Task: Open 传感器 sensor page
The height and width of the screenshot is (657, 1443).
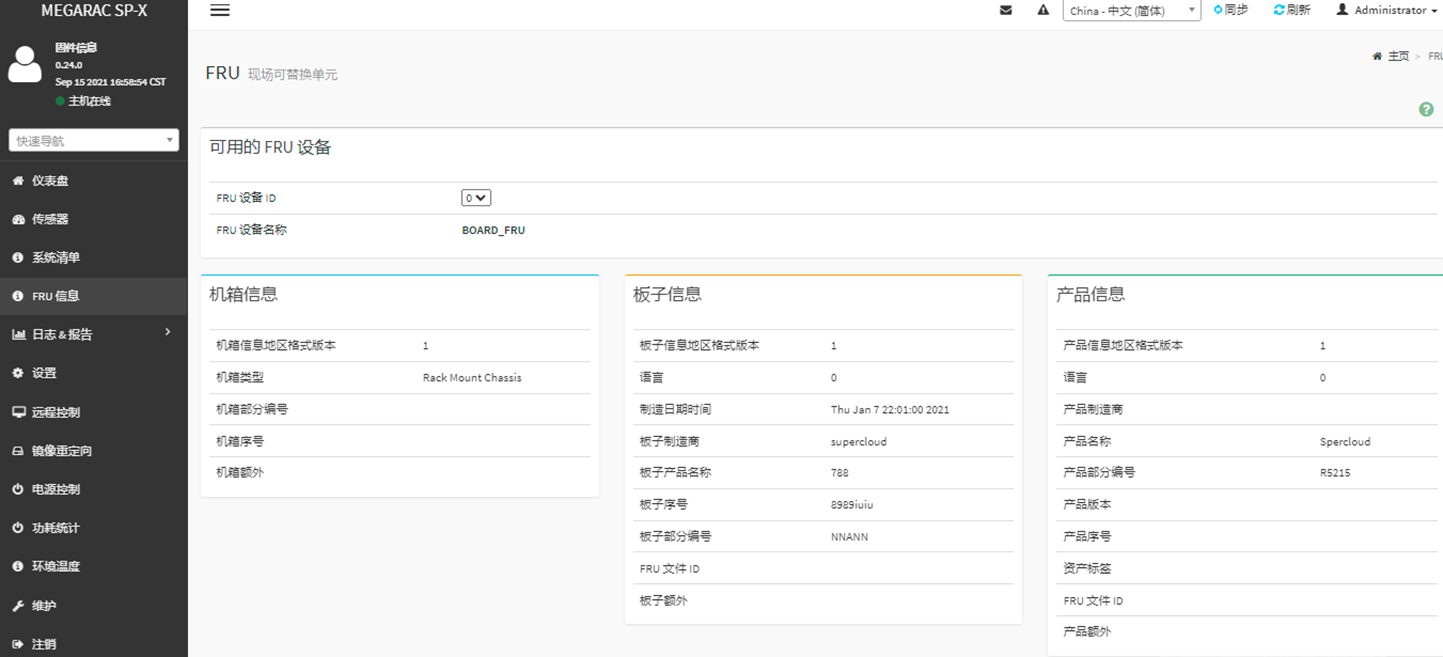Action: click(50, 219)
